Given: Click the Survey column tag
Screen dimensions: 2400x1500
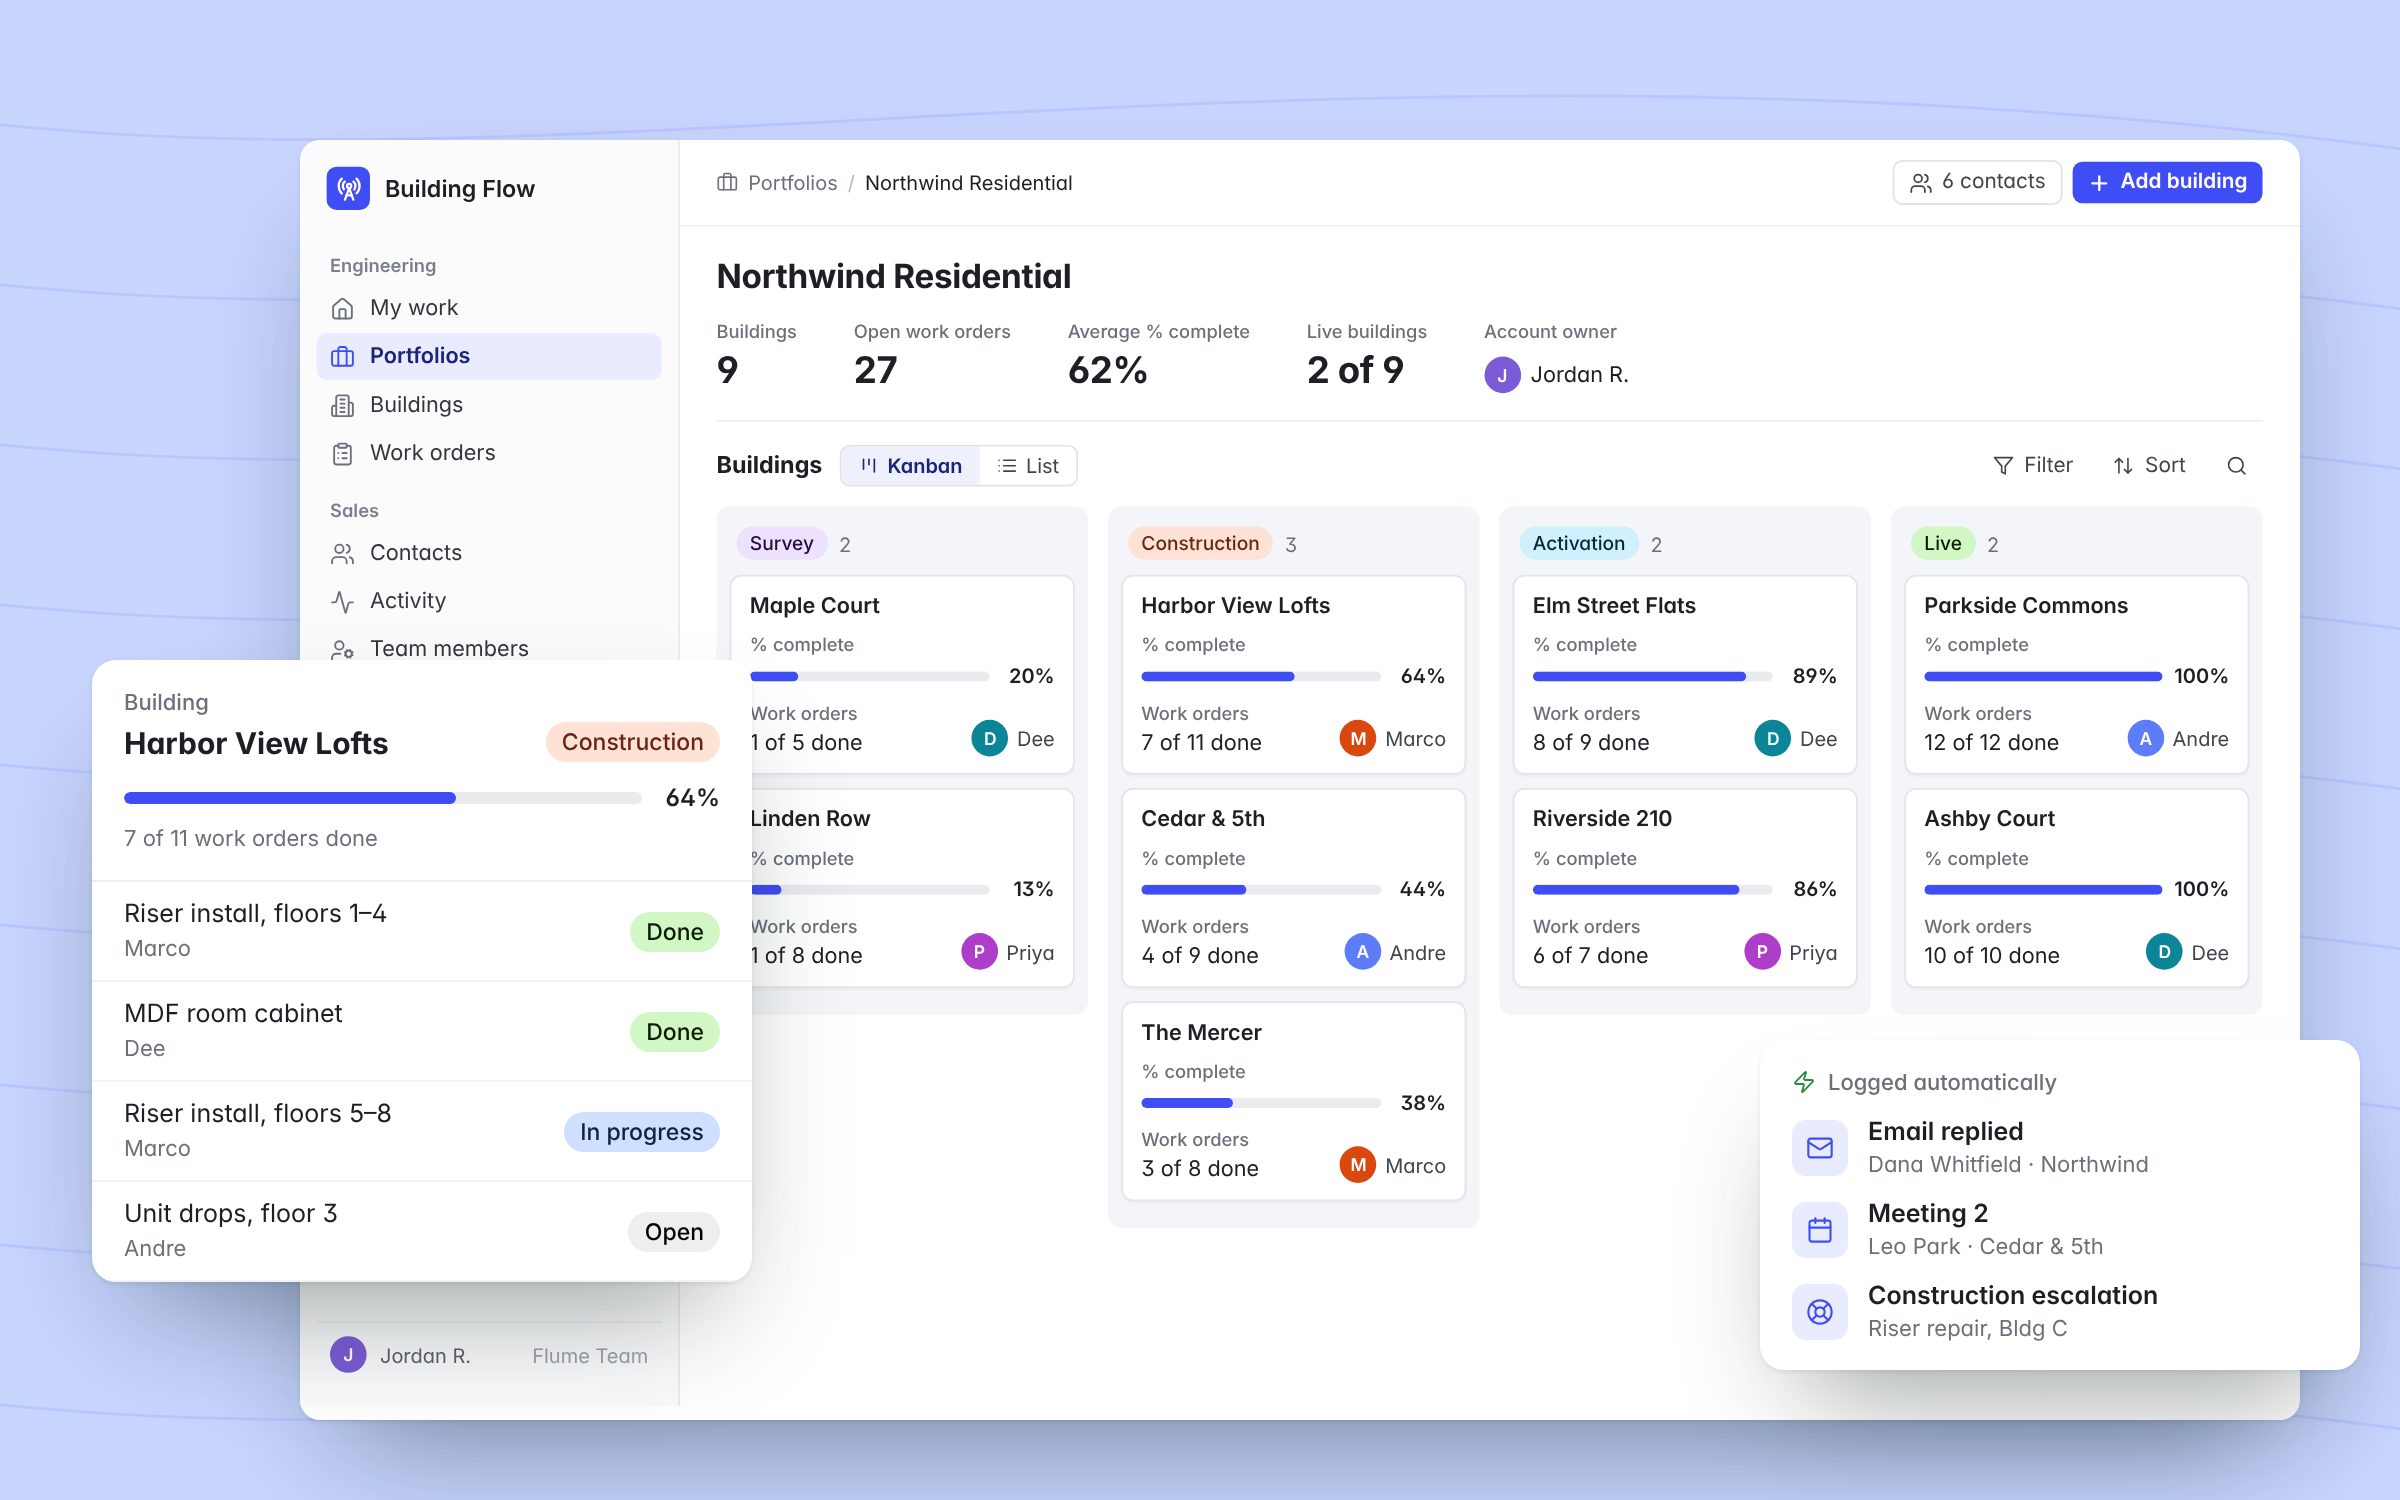Looking at the screenshot, I should tap(781, 543).
